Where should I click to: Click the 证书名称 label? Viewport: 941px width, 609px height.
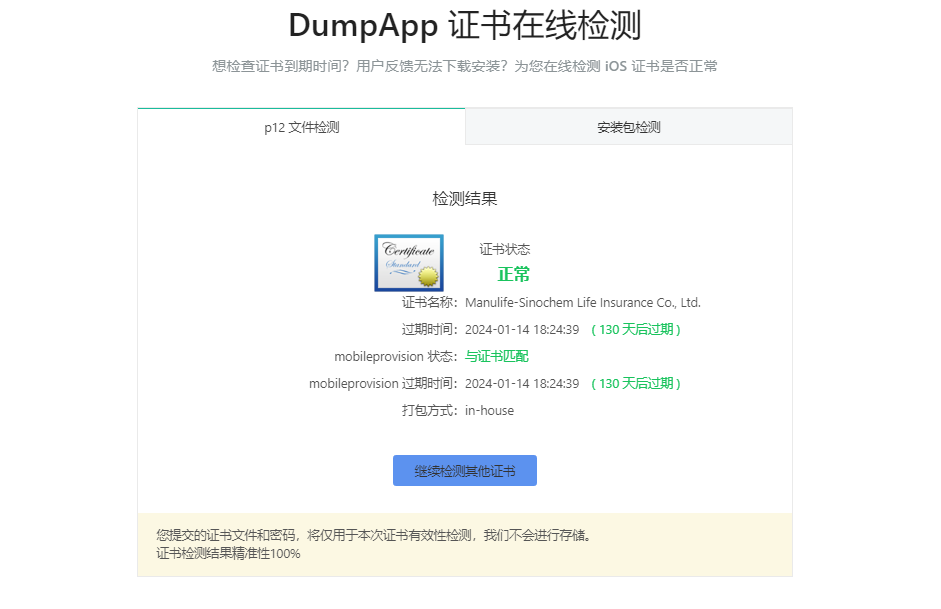tap(429, 302)
